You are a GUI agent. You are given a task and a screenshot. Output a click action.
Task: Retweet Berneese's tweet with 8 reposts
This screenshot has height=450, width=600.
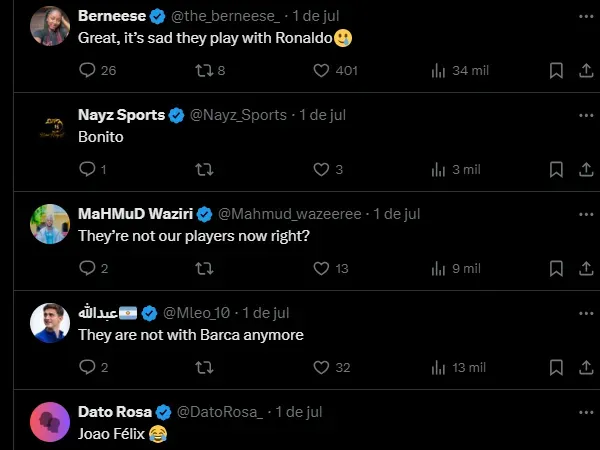click(204, 71)
